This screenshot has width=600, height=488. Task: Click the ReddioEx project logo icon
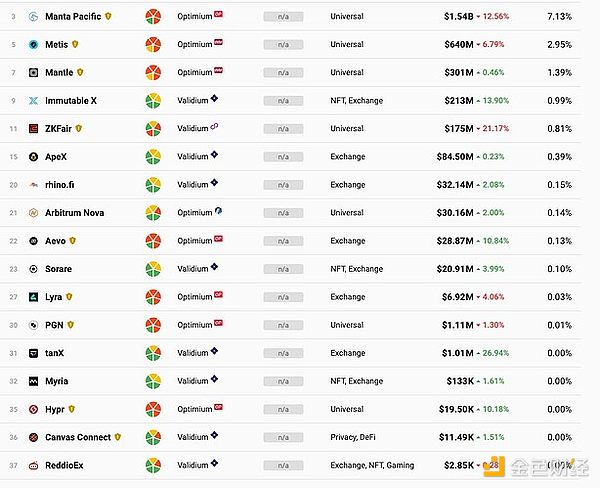[x=34, y=465]
